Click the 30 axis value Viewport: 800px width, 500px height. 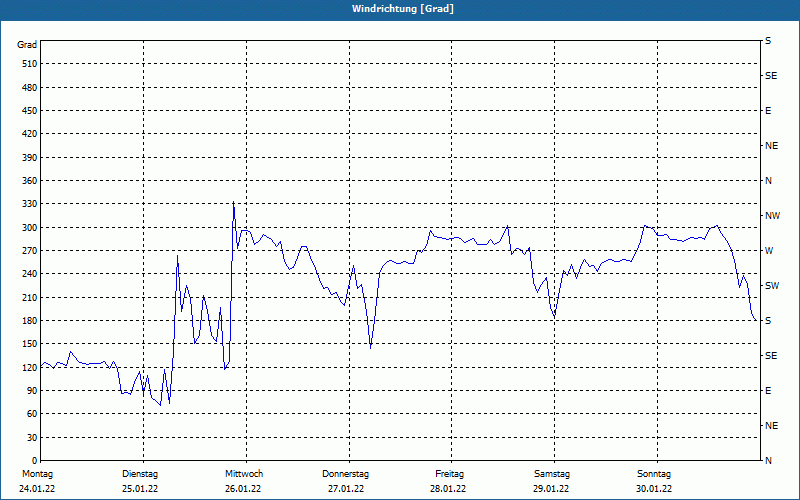coord(32,438)
